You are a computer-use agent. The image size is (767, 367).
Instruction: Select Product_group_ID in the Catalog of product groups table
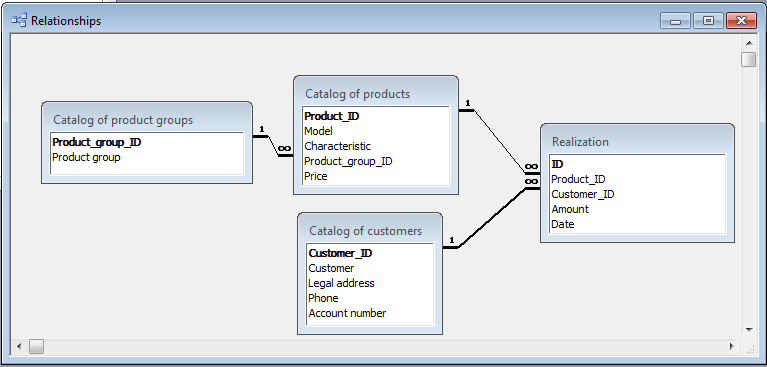(147, 142)
